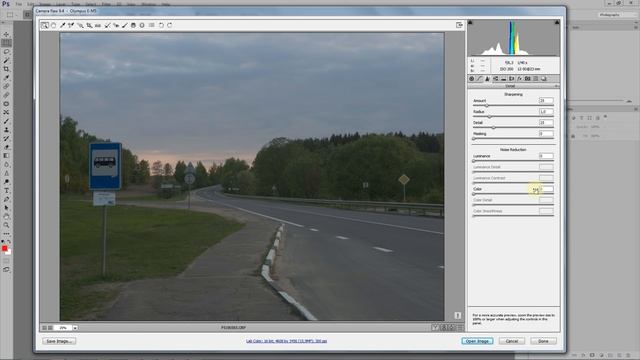Select the Red Eye Removal tool

pos(116,25)
